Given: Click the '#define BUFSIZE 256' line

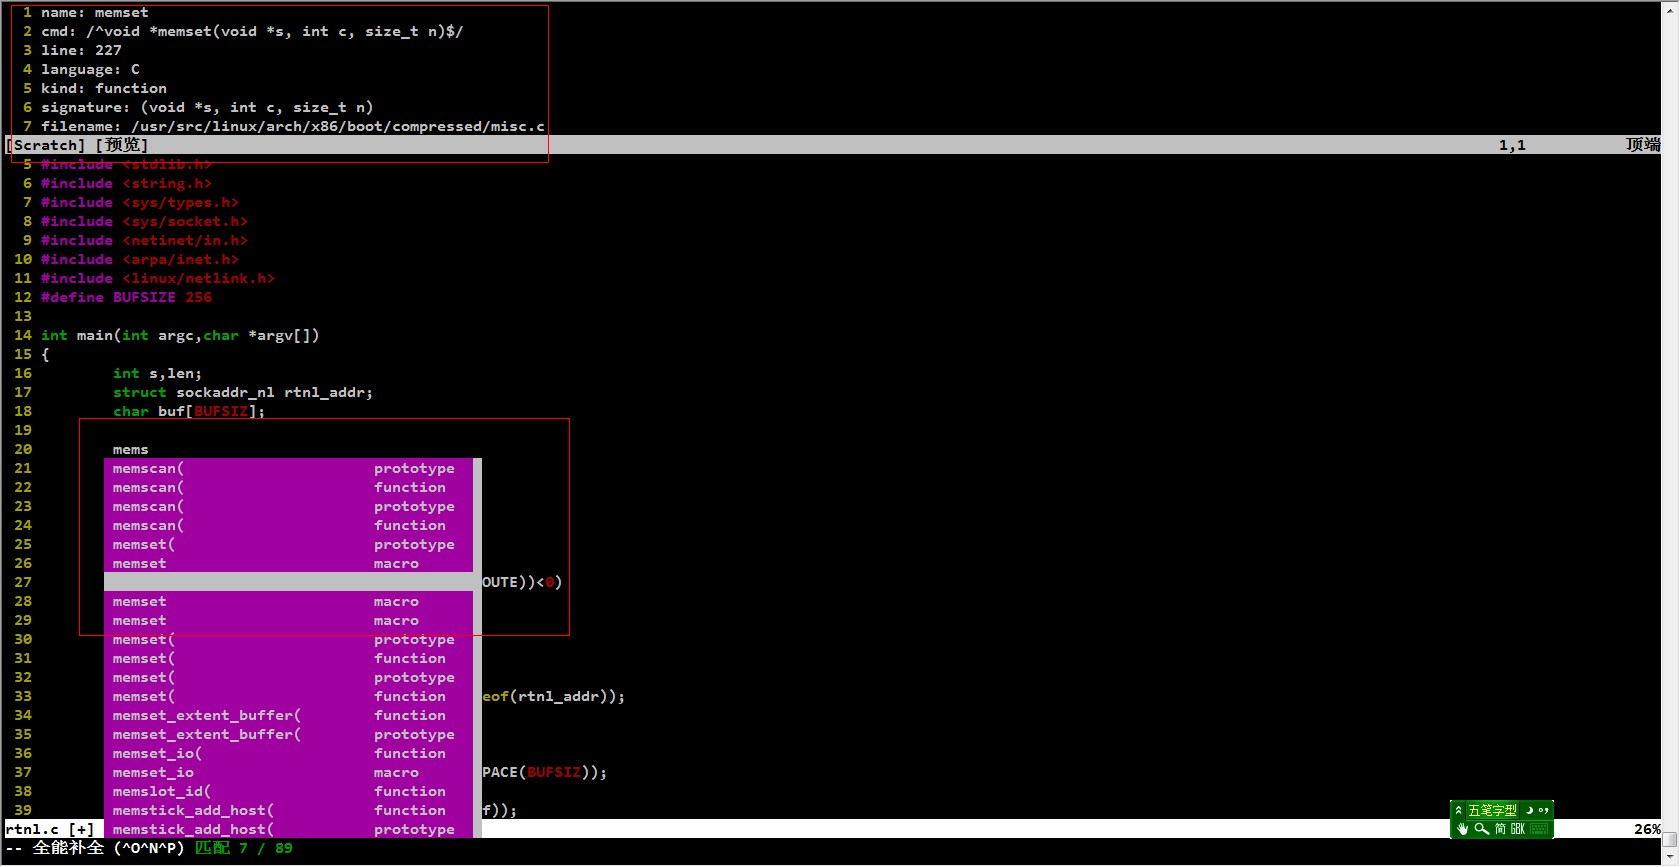Looking at the screenshot, I should point(126,297).
